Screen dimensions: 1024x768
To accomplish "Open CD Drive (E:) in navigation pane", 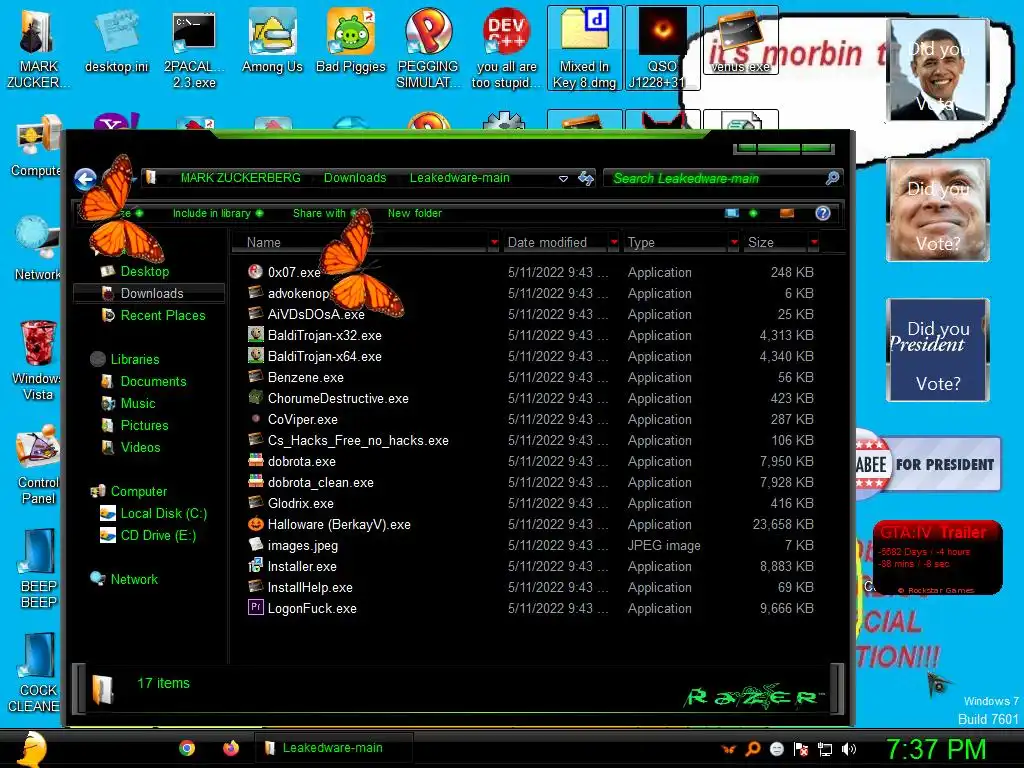I will pyautogui.click(x=158, y=536).
